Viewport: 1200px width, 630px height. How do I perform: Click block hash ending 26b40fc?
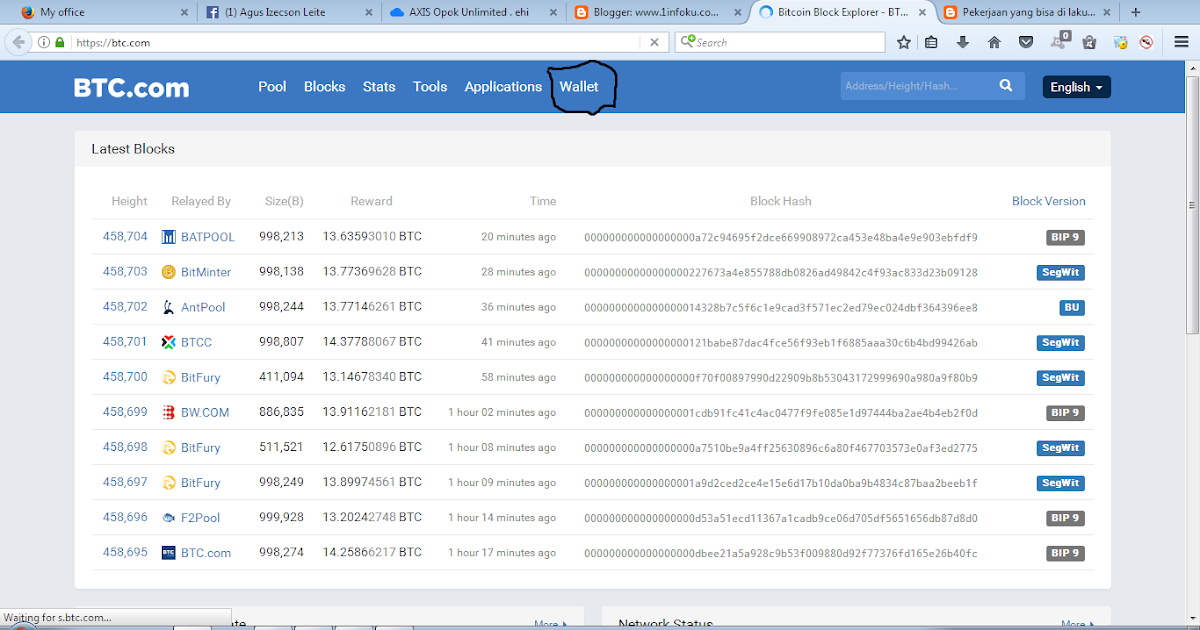pyautogui.click(x=781, y=553)
